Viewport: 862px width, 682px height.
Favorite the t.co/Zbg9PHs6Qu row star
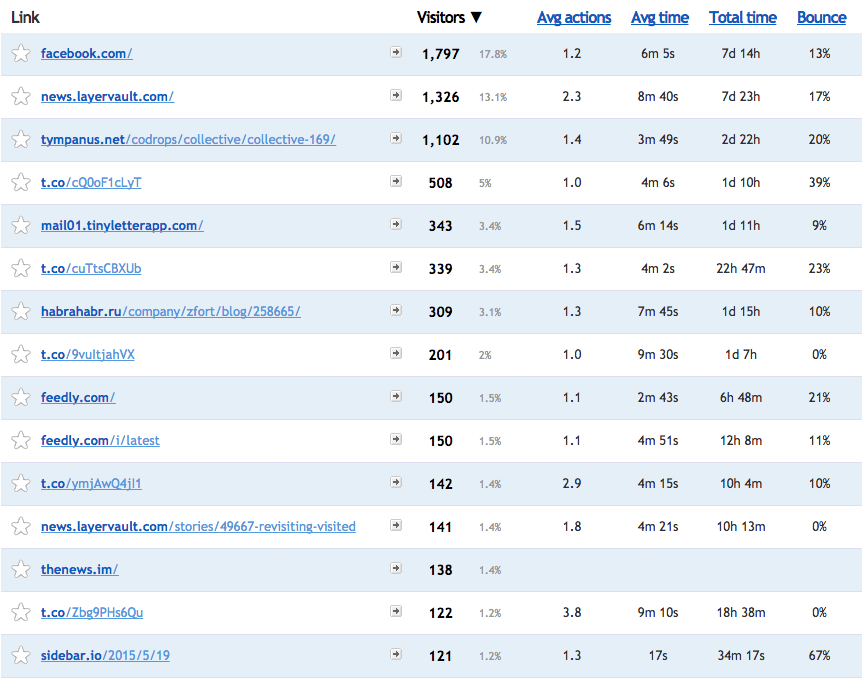[21, 612]
